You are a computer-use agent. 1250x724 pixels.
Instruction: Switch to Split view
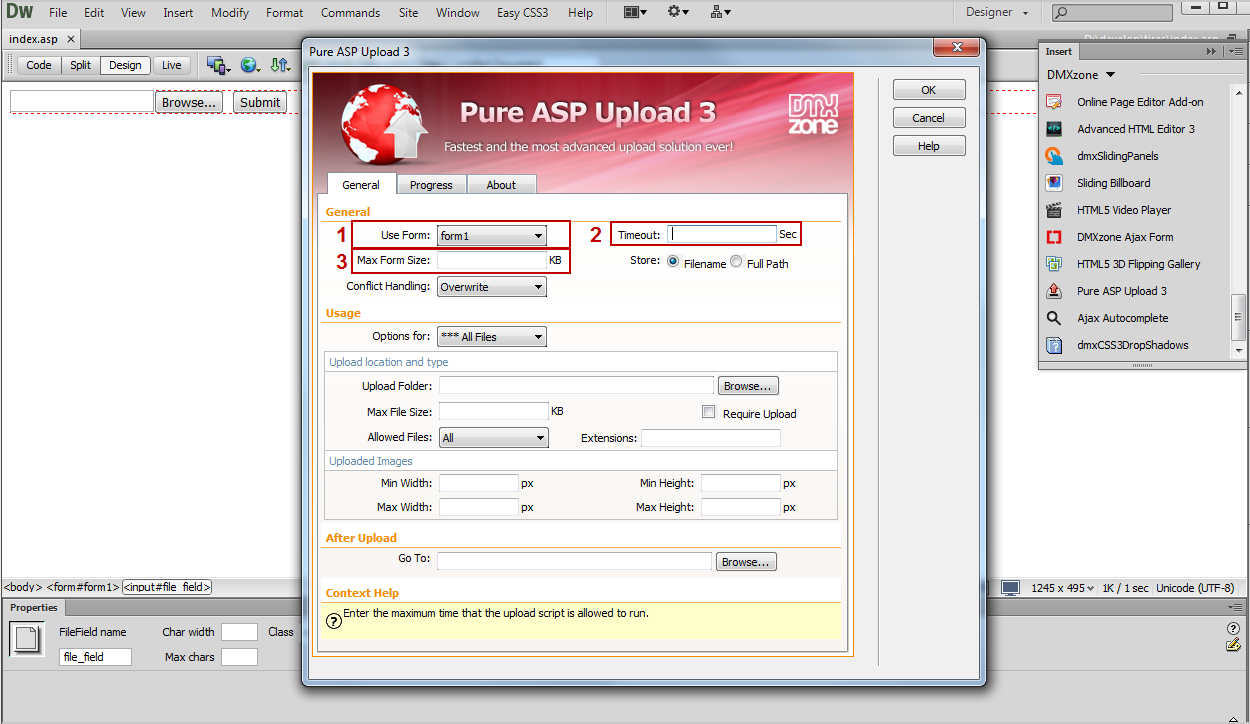[x=81, y=65]
